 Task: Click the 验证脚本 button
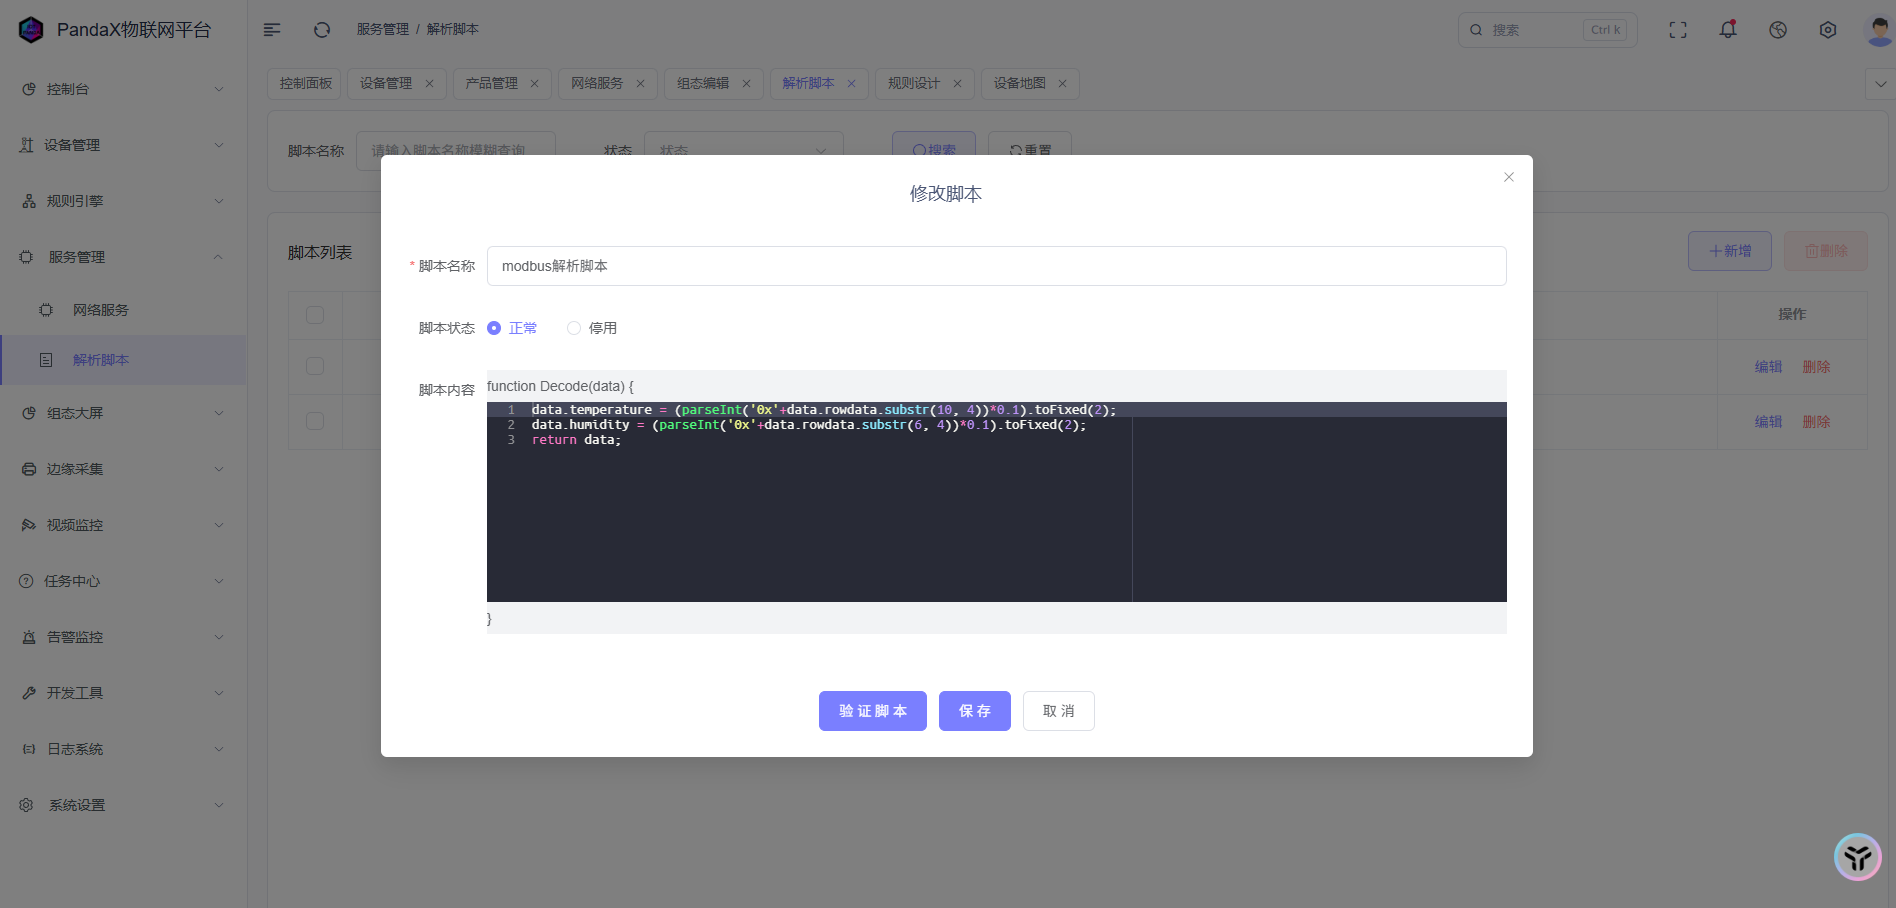pos(872,711)
